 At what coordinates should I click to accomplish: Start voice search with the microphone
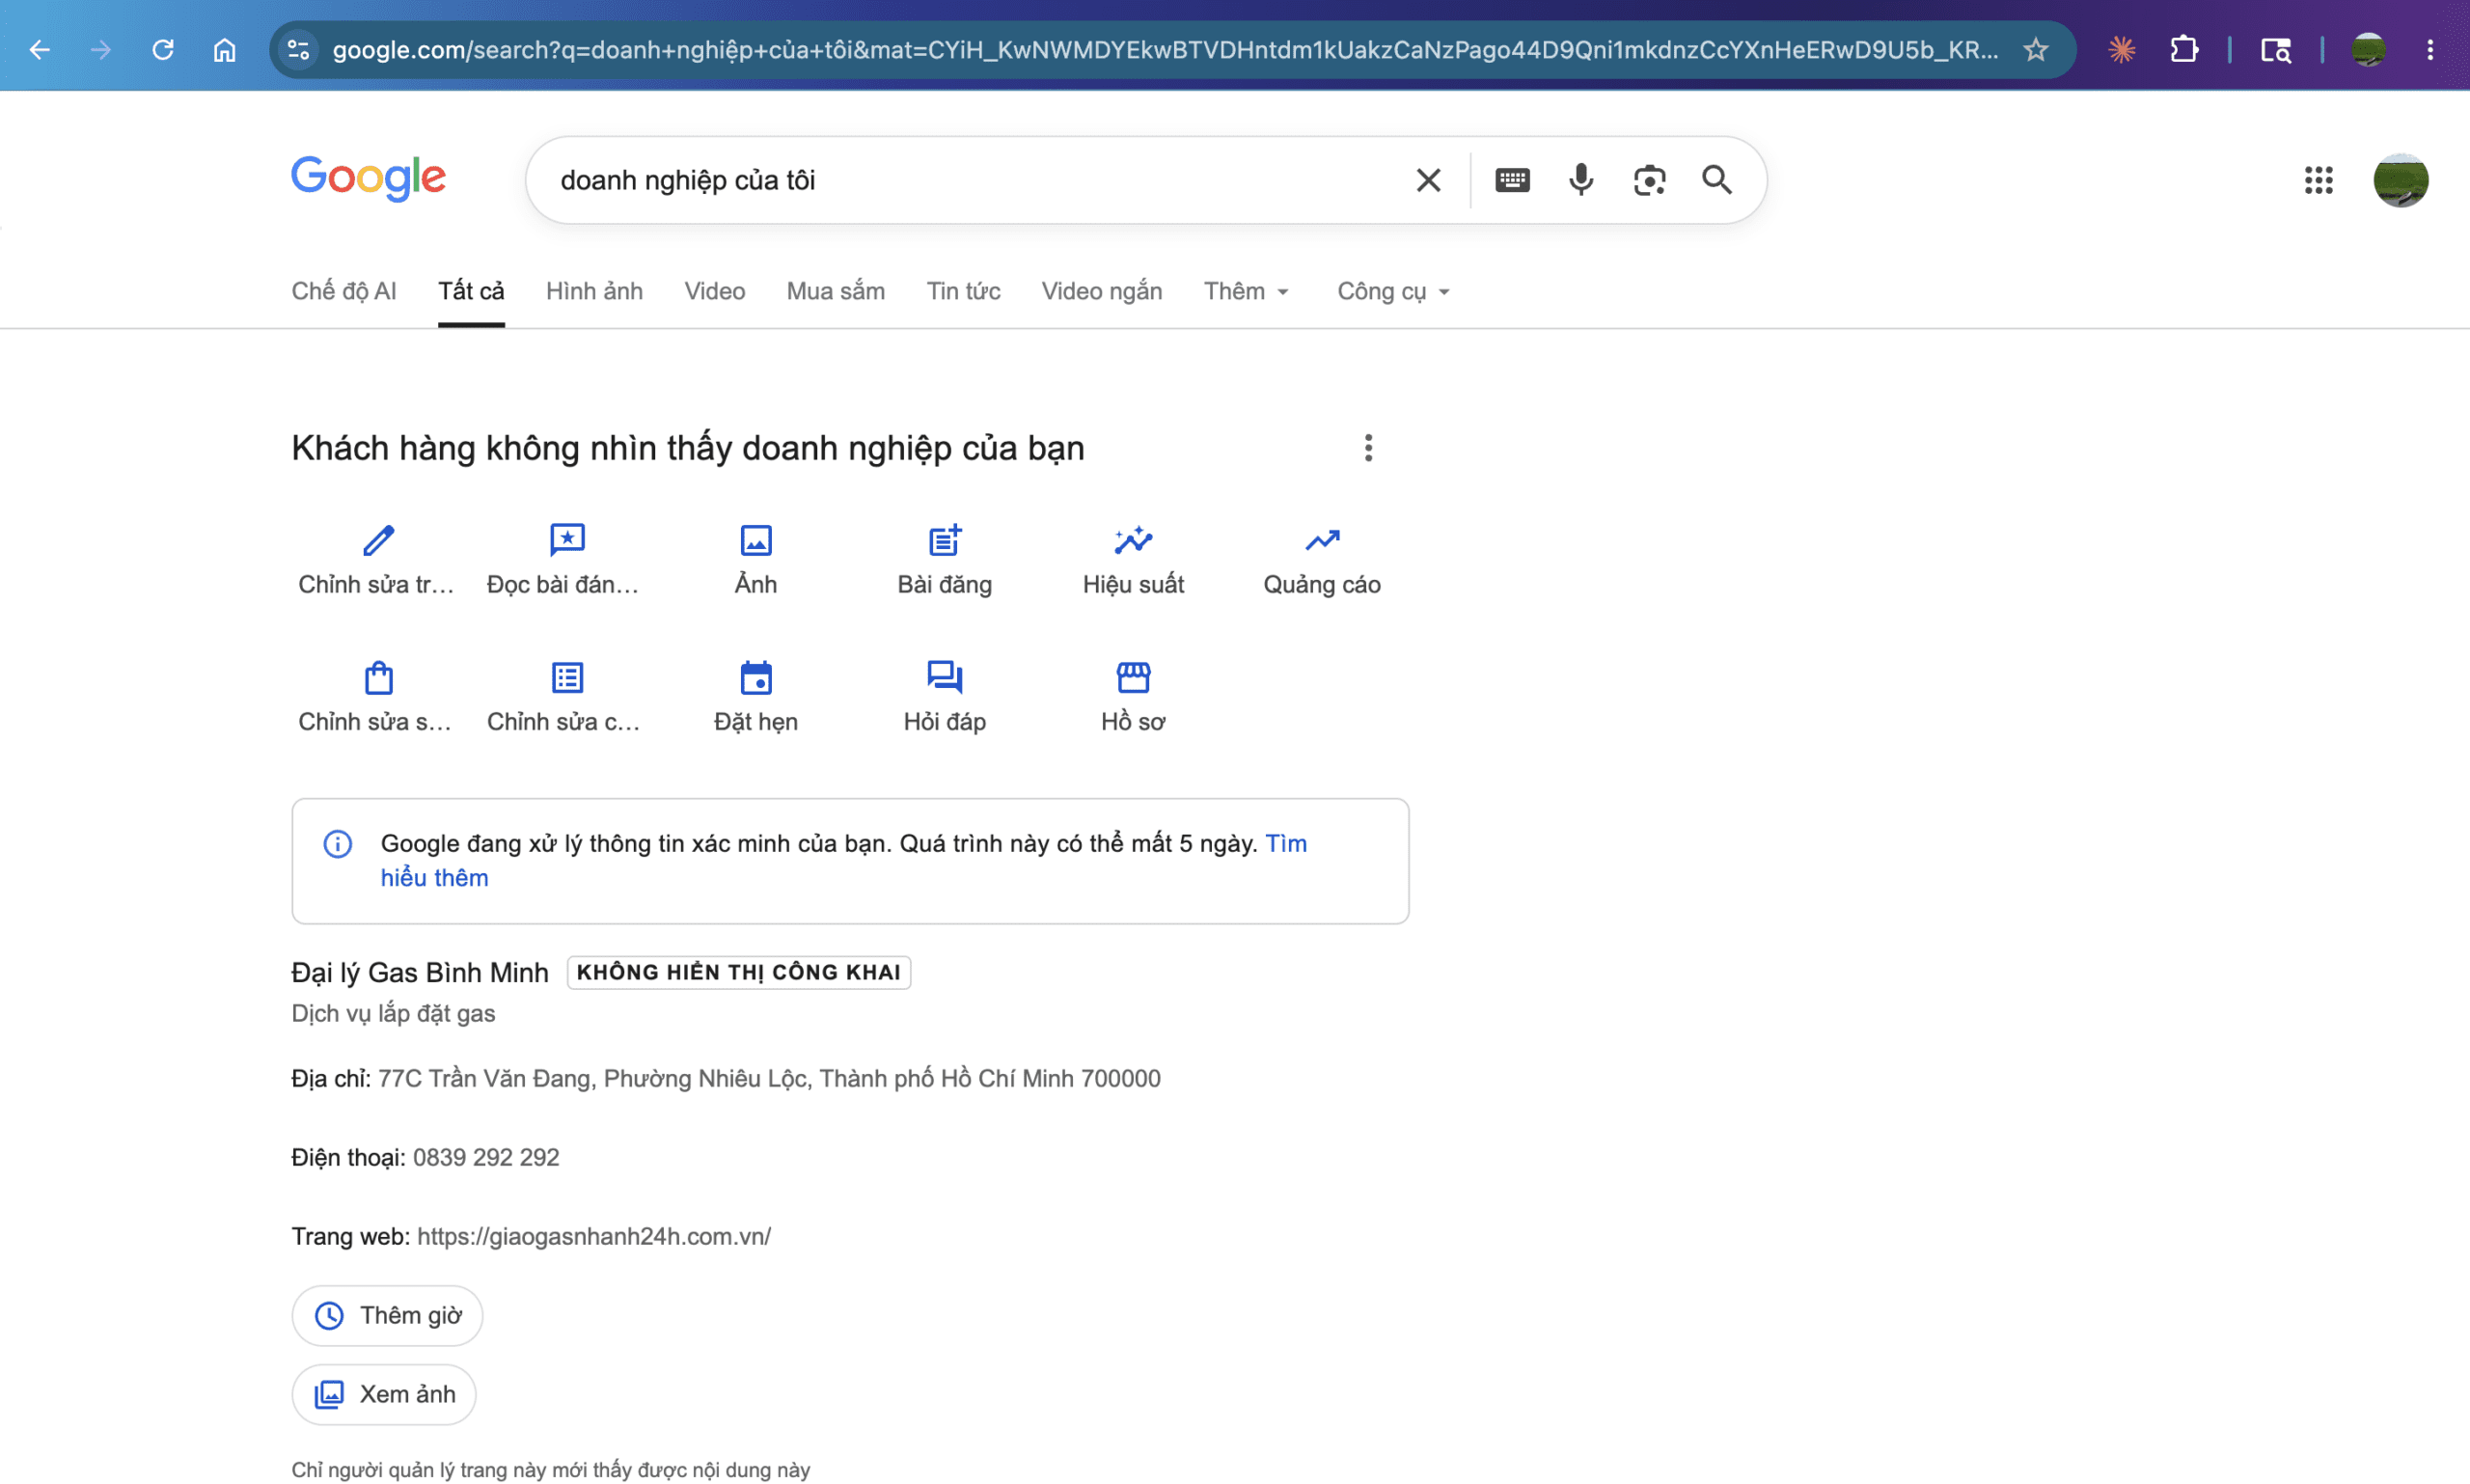point(1581,180)
